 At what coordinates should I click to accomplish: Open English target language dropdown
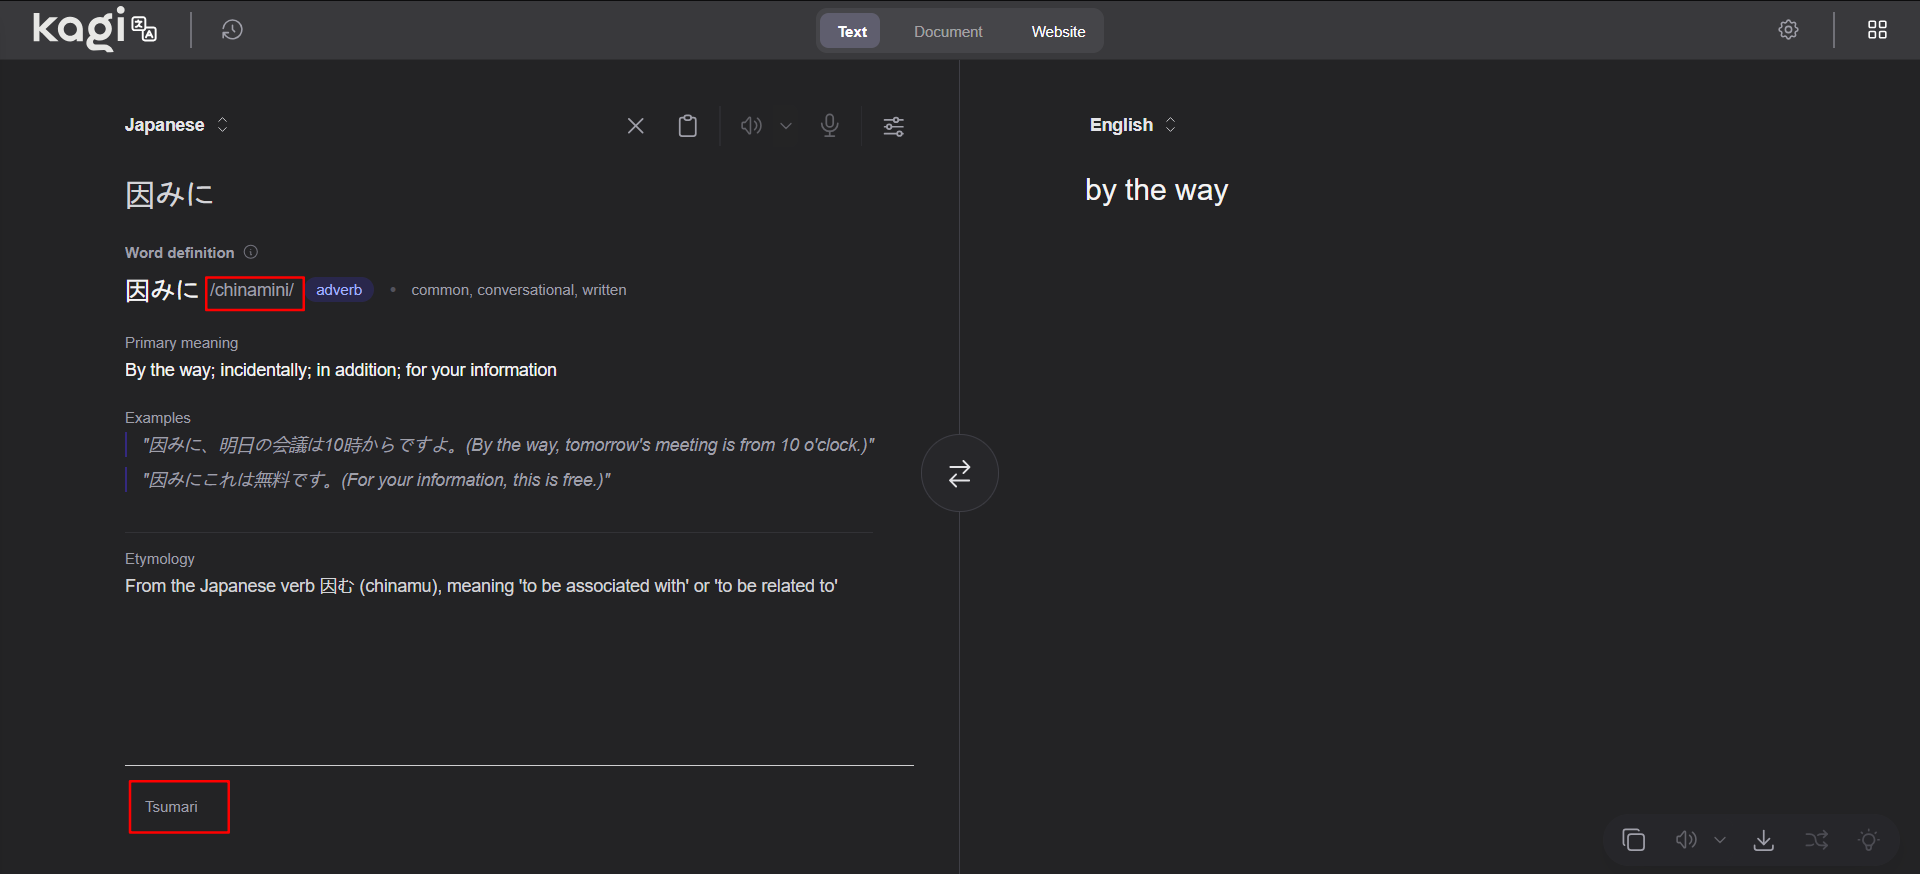pyautogui.click(x=1132, y=125)
